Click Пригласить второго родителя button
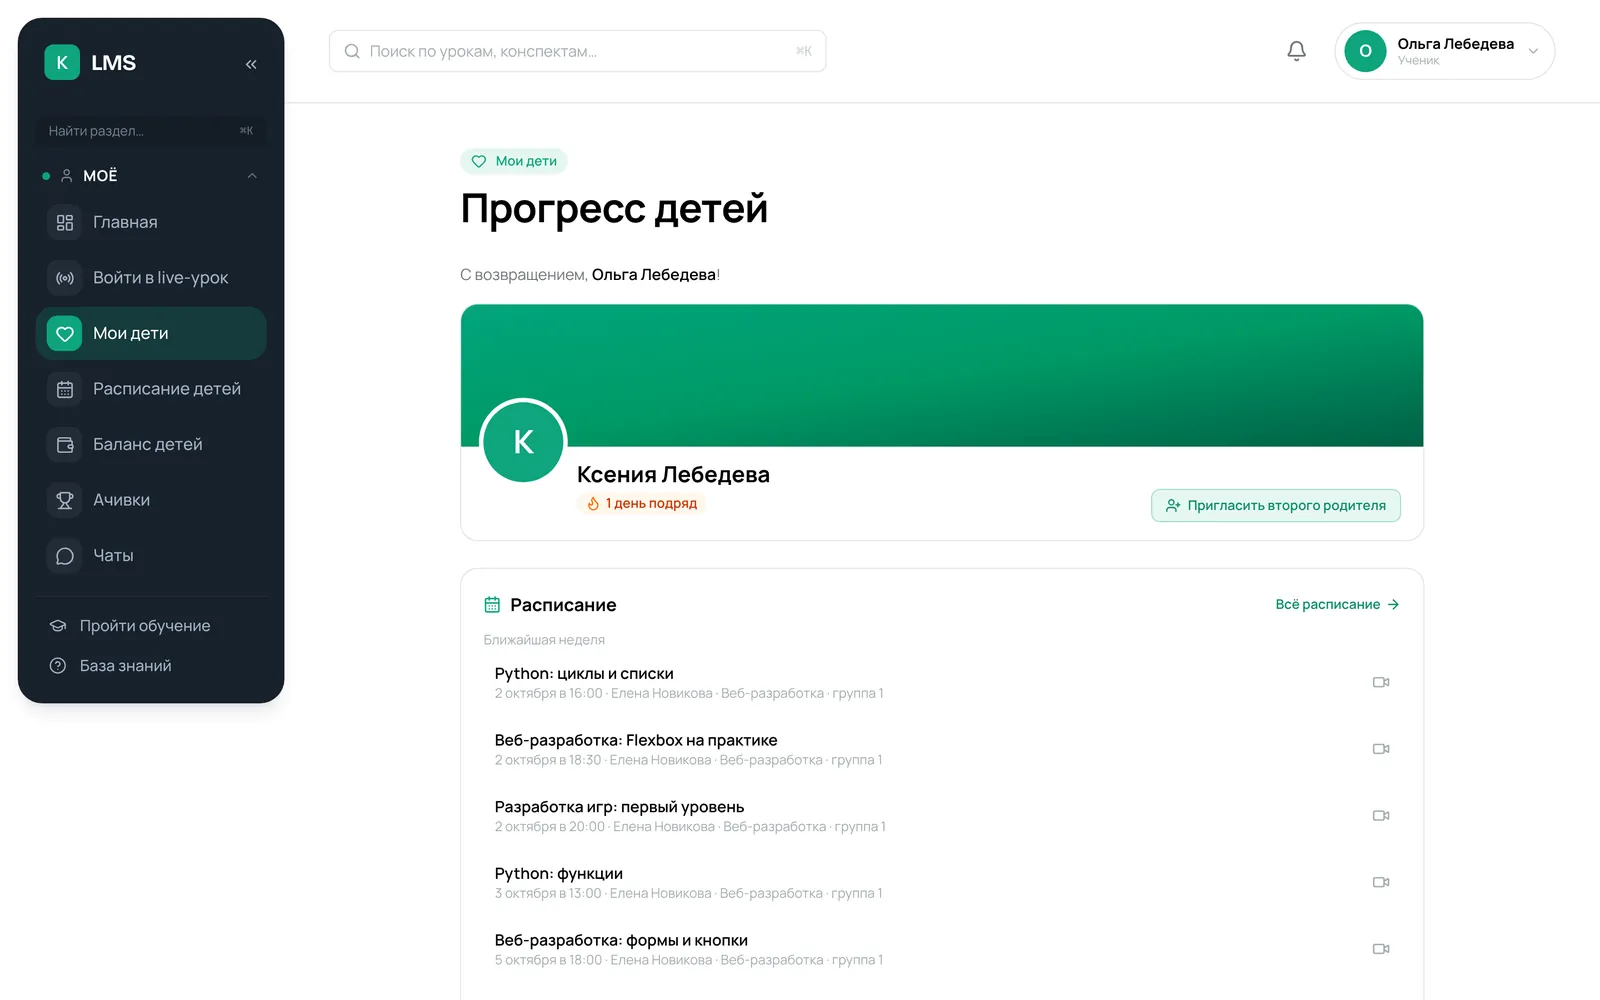 (1275, 505)
